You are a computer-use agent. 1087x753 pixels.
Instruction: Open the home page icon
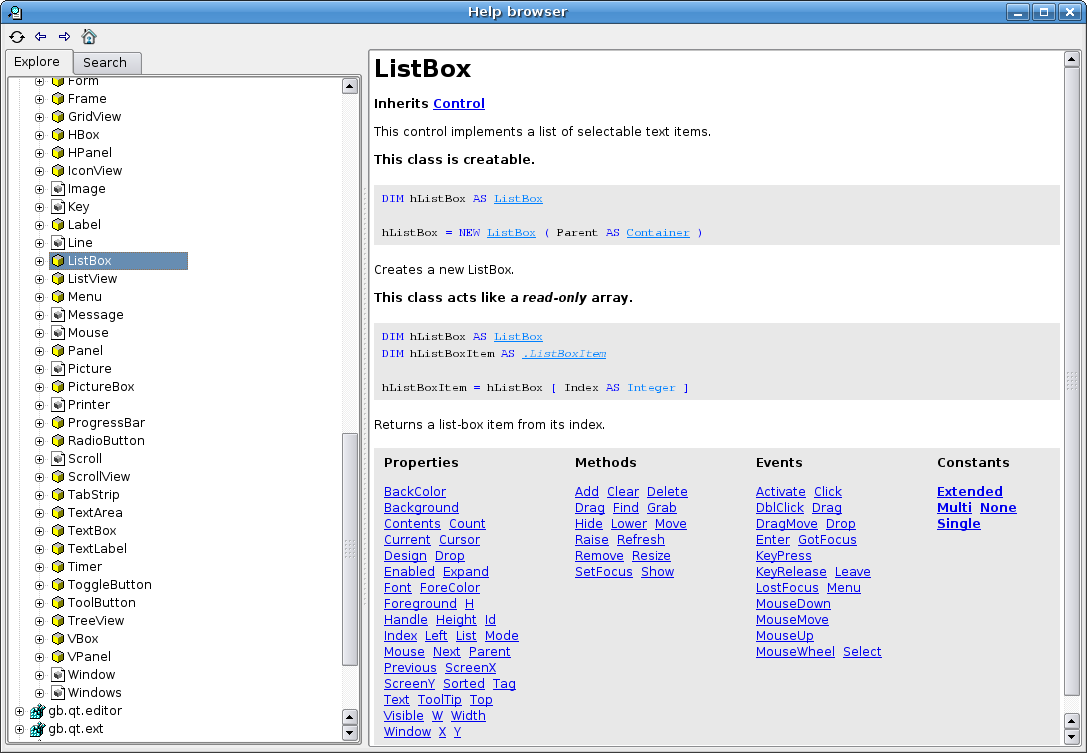tap(89, 37)
